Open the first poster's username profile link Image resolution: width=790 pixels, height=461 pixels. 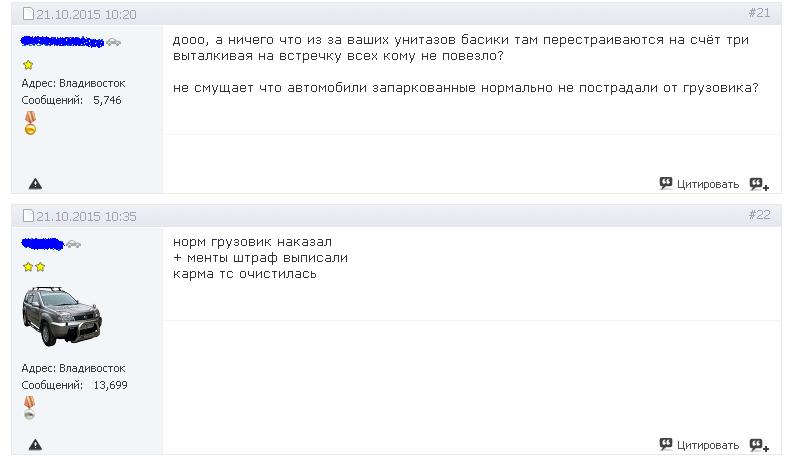click(x=62, y=42)
